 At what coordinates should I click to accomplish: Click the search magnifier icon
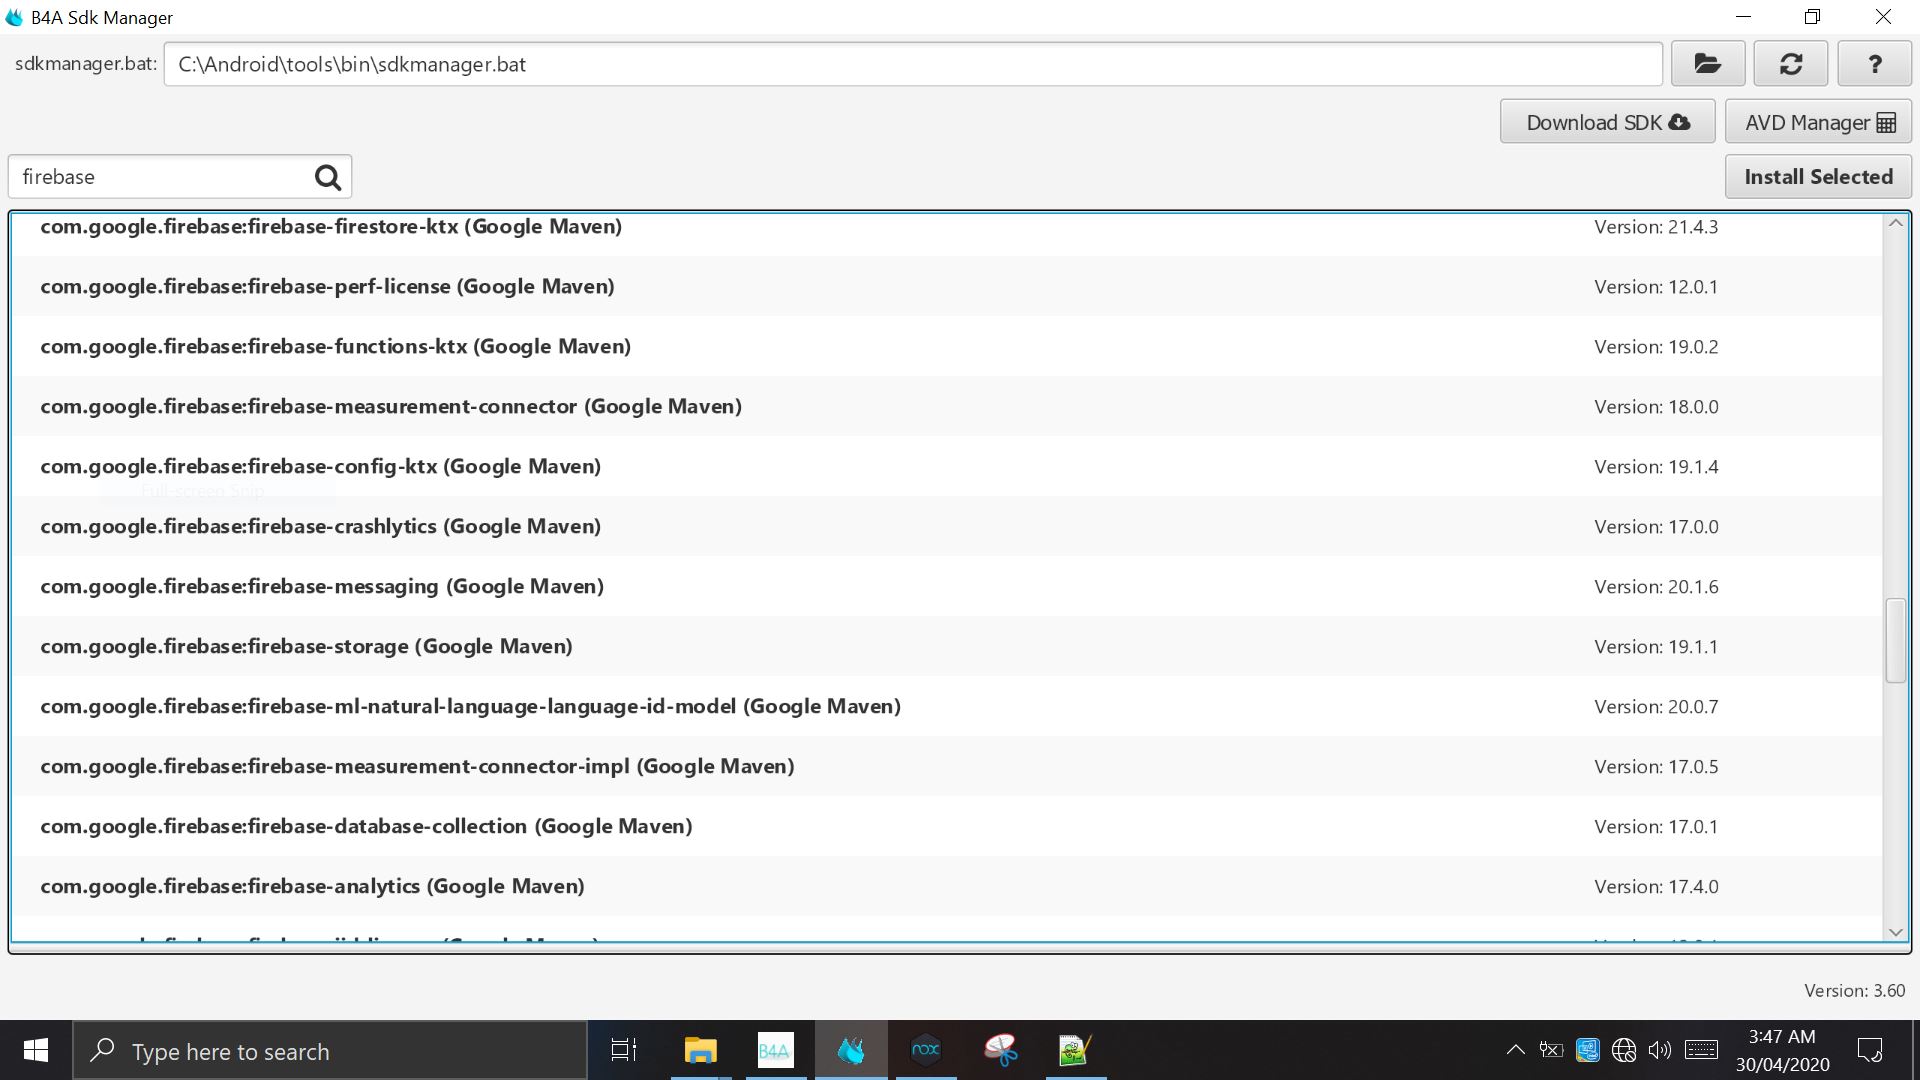point(328,177)
